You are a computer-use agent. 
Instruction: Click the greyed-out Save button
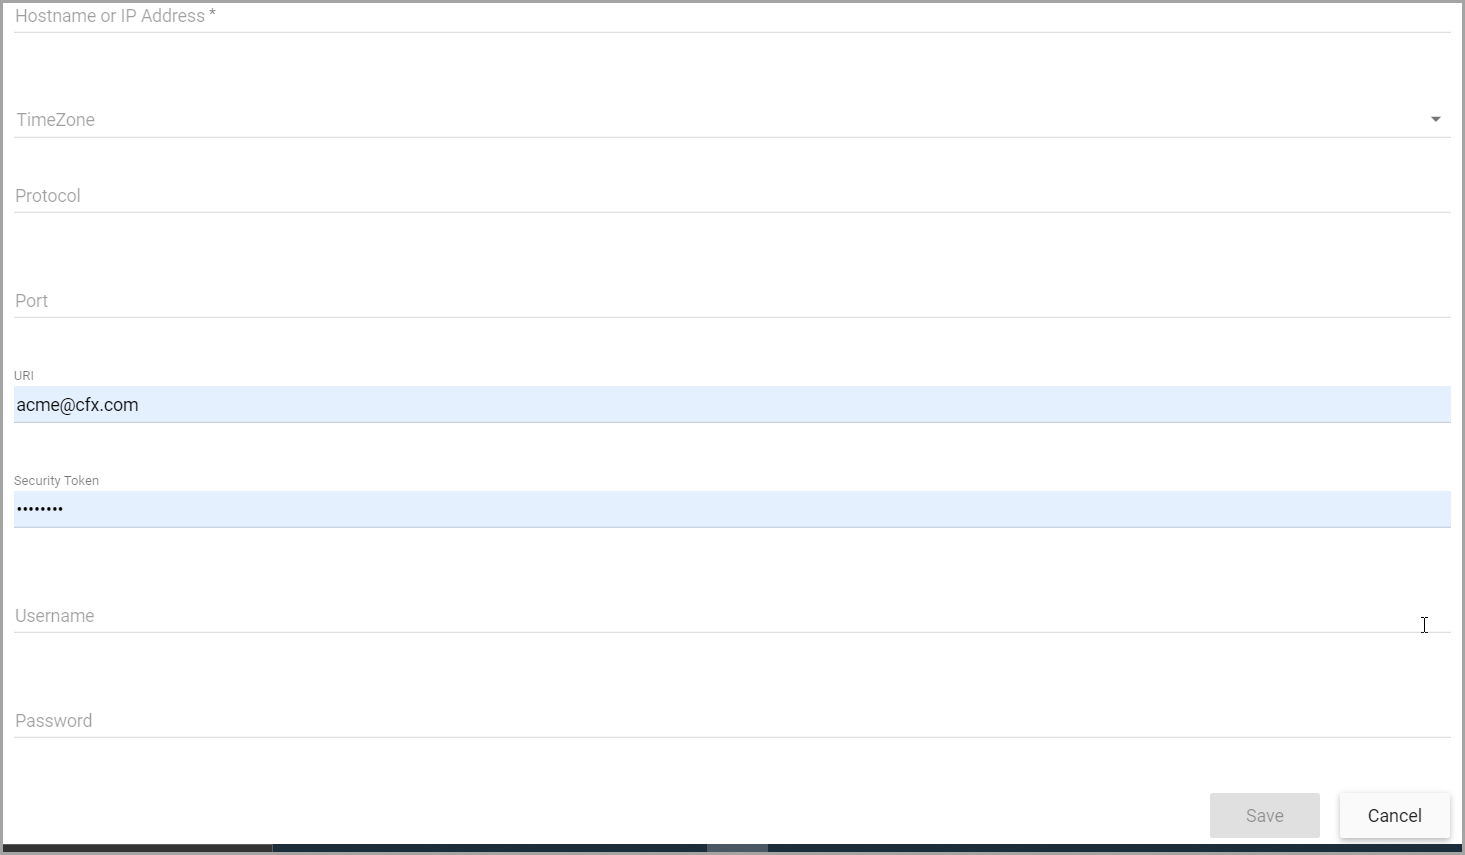pos(1264,815)
